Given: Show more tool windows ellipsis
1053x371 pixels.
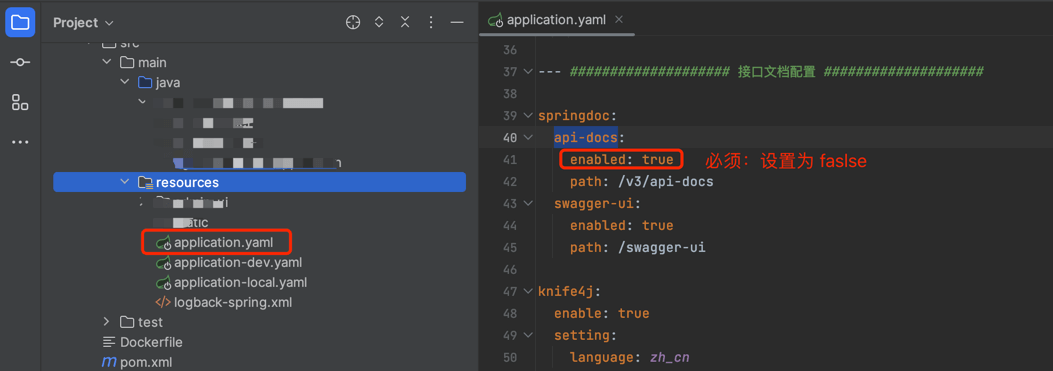Looking at the screenshot, I should [x=20, y=142].
